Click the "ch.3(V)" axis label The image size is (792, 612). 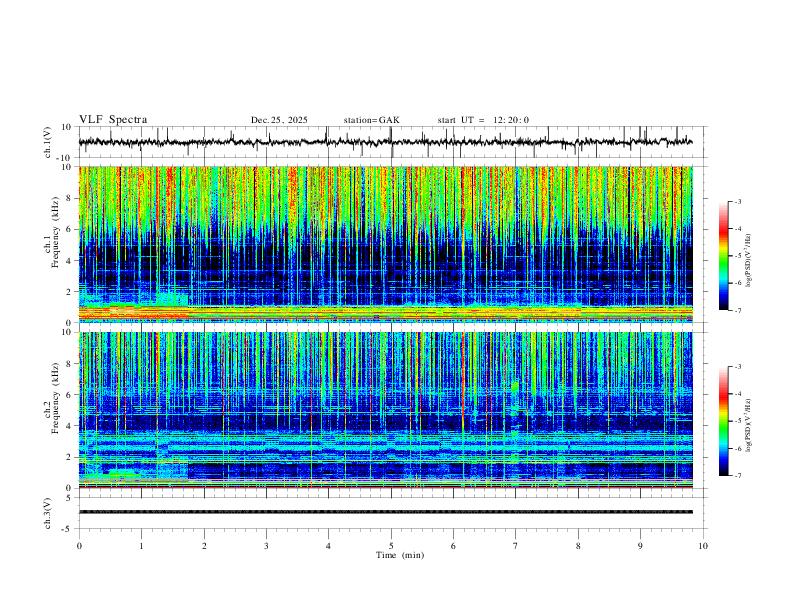pyautogui.click(x=48, y=513)
